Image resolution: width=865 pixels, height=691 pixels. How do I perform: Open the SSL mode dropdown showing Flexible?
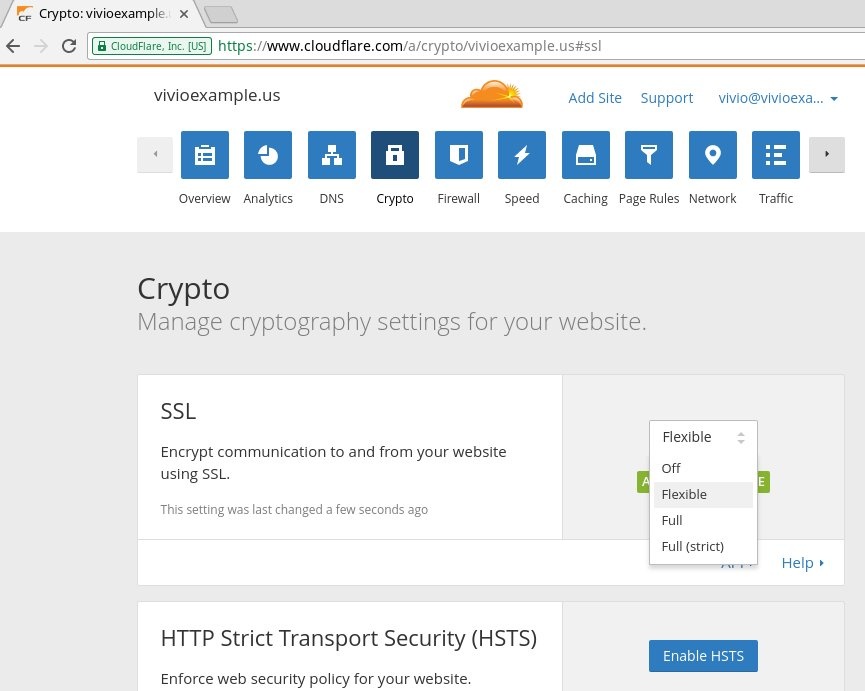703,437
